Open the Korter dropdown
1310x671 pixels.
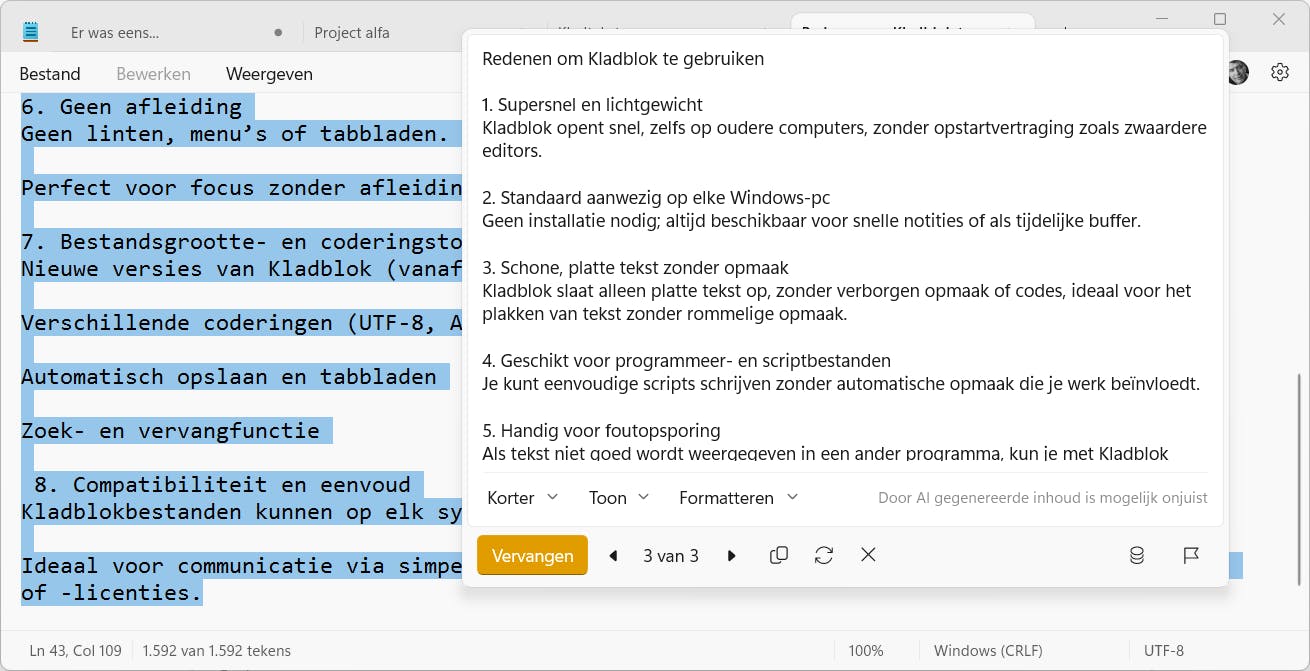521,497
